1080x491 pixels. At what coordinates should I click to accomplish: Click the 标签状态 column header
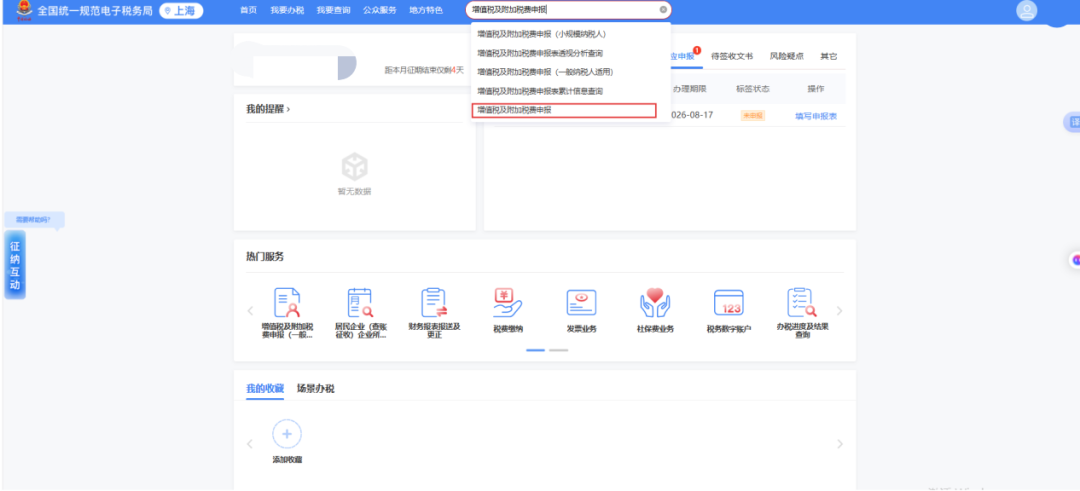[753, 89]
